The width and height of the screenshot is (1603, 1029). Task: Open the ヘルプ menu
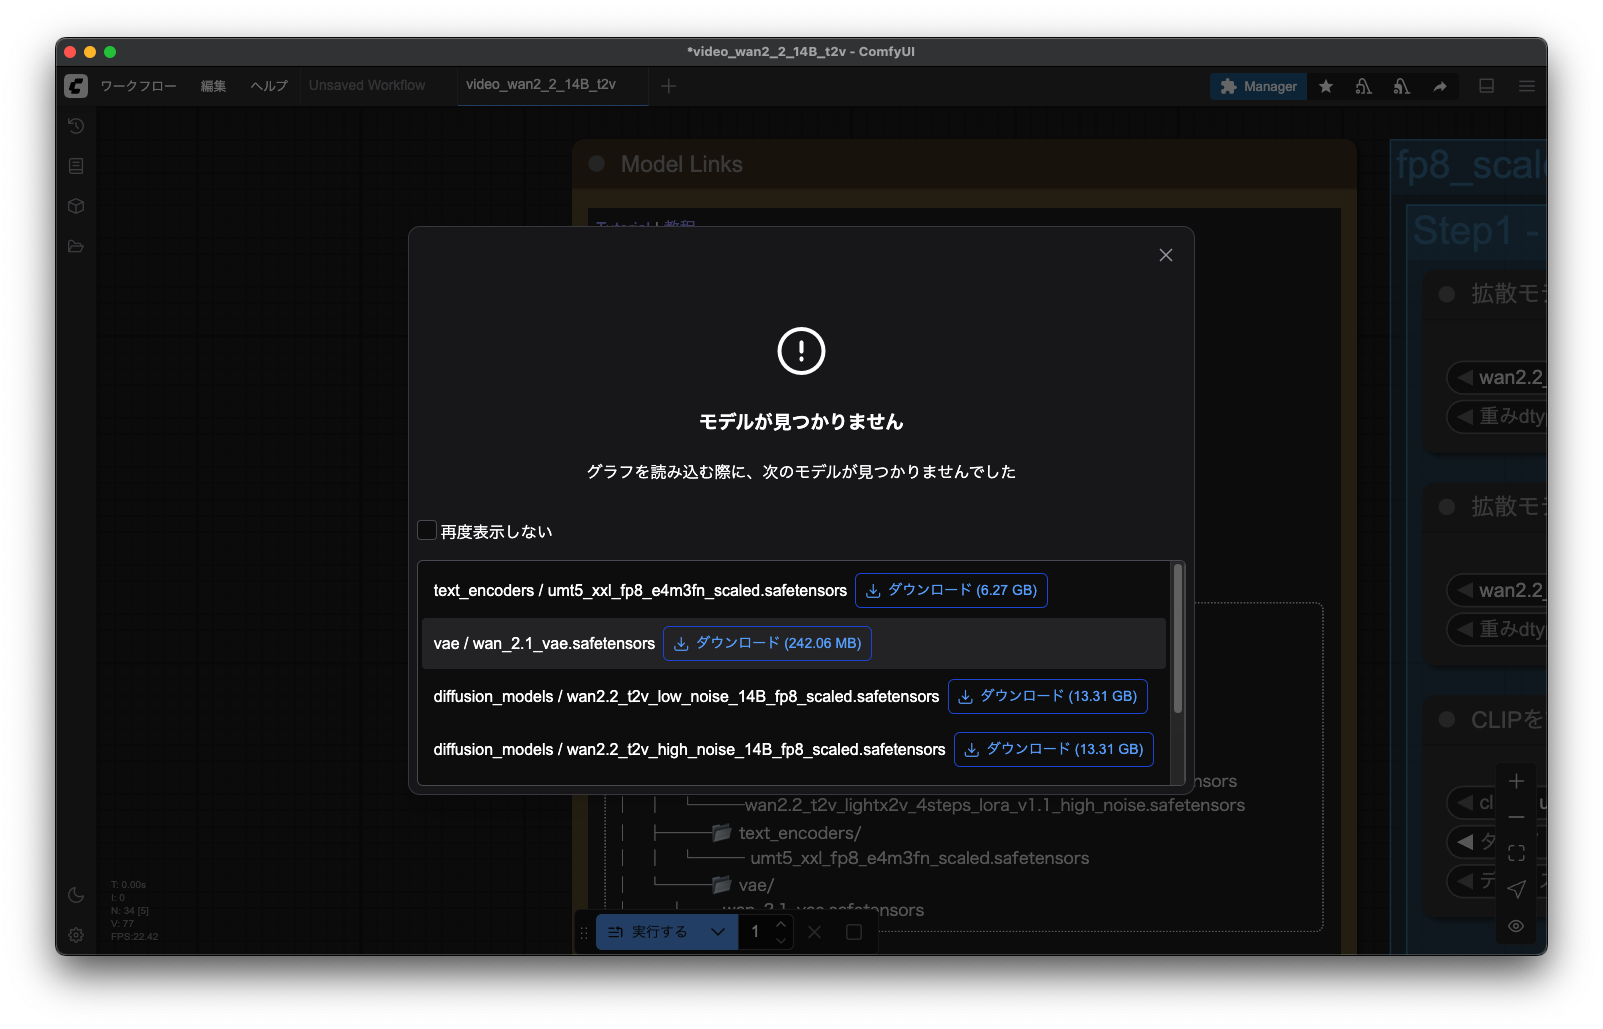tap(267, 86)
